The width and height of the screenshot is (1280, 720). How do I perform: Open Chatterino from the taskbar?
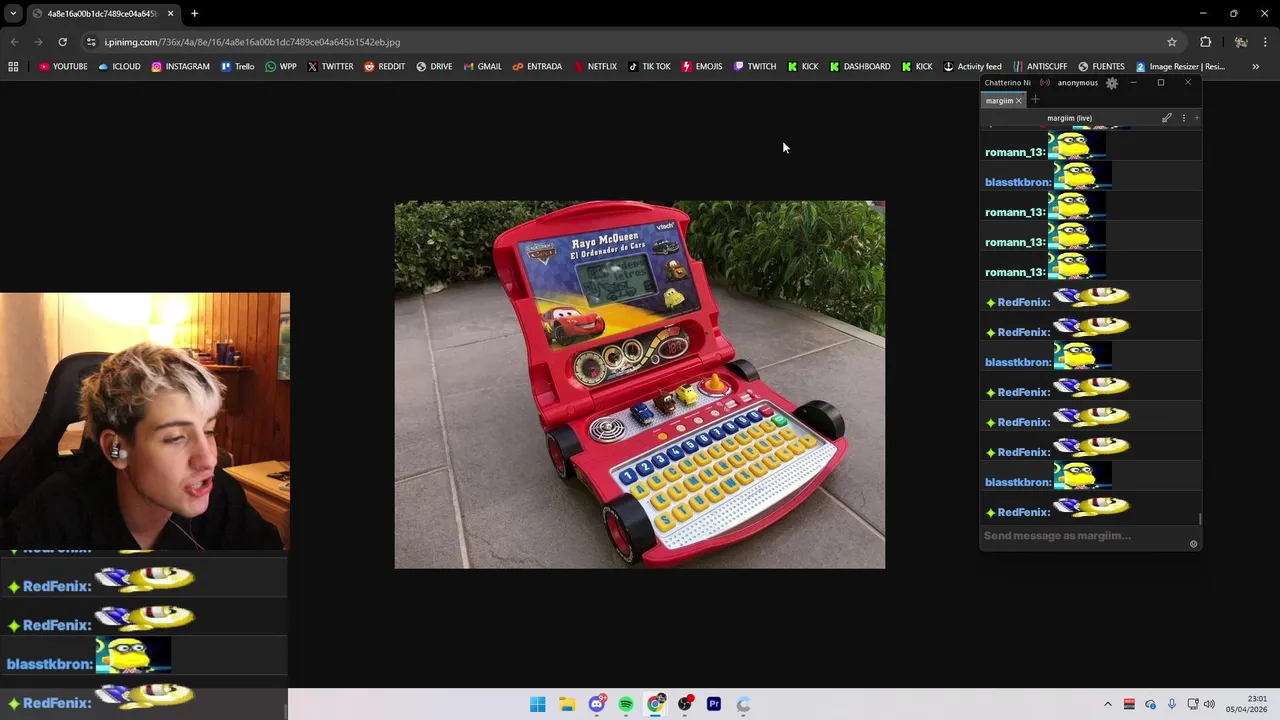743,704
